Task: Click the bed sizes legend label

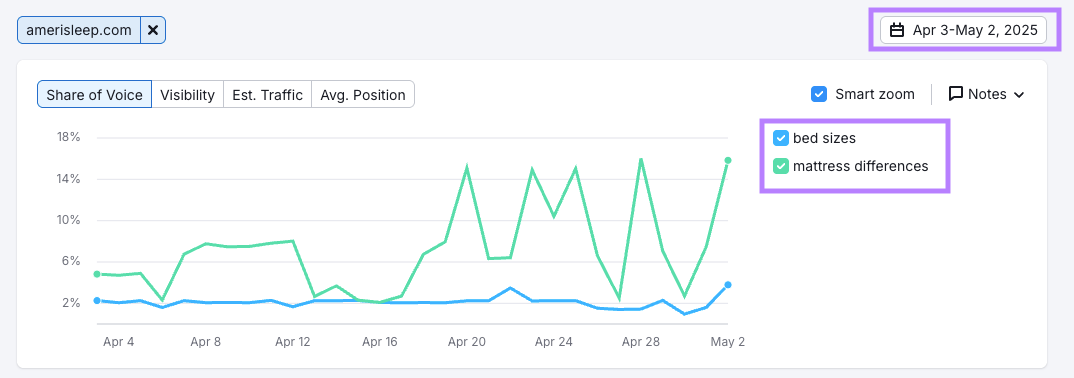Action: pos(824,138)
